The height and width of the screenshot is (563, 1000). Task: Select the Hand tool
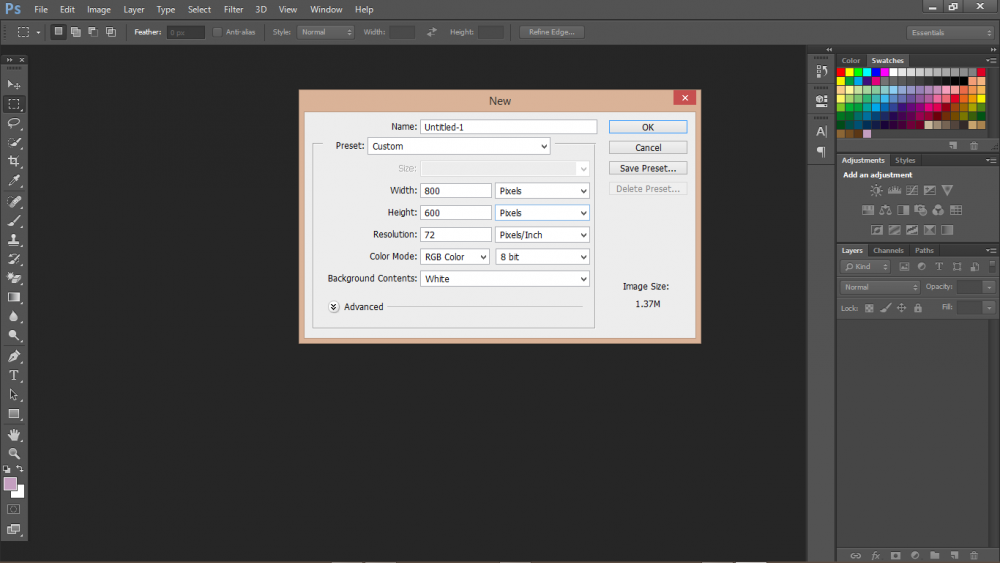[14, 435]
